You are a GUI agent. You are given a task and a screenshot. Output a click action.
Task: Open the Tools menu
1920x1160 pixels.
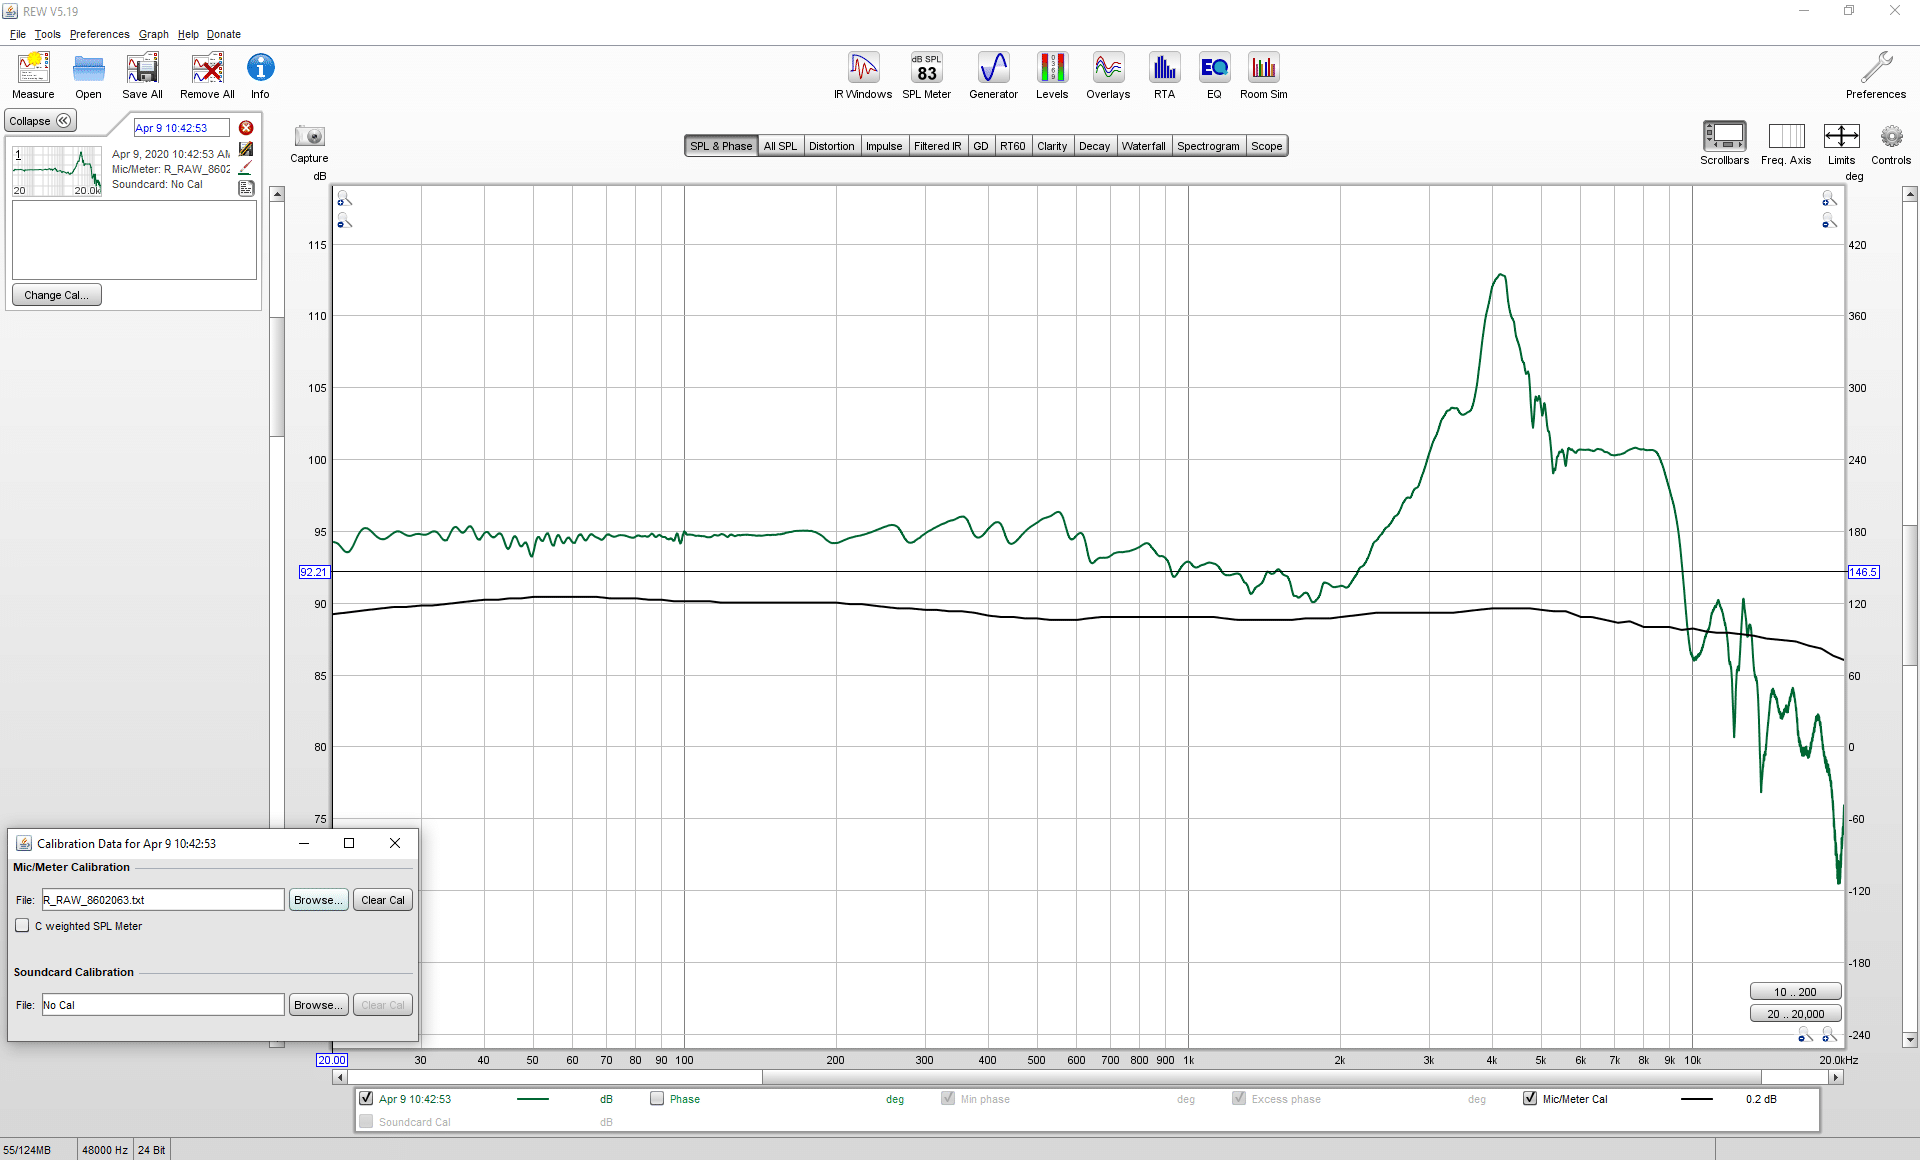[47, 34]
